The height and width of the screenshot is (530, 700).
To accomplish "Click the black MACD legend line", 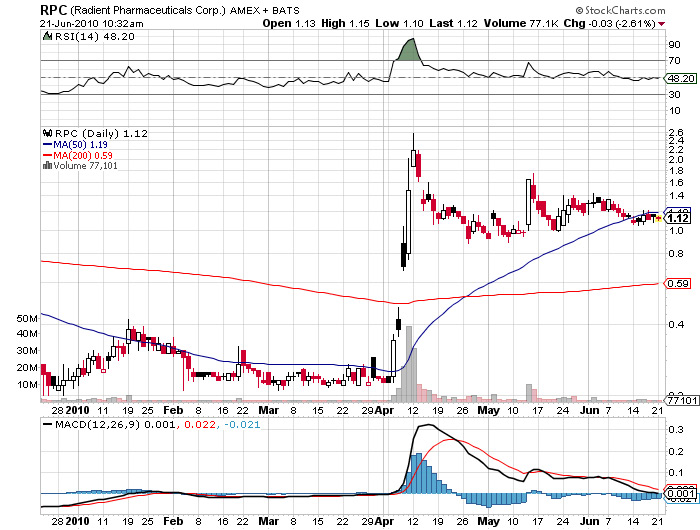I will (x=47, y=424).
